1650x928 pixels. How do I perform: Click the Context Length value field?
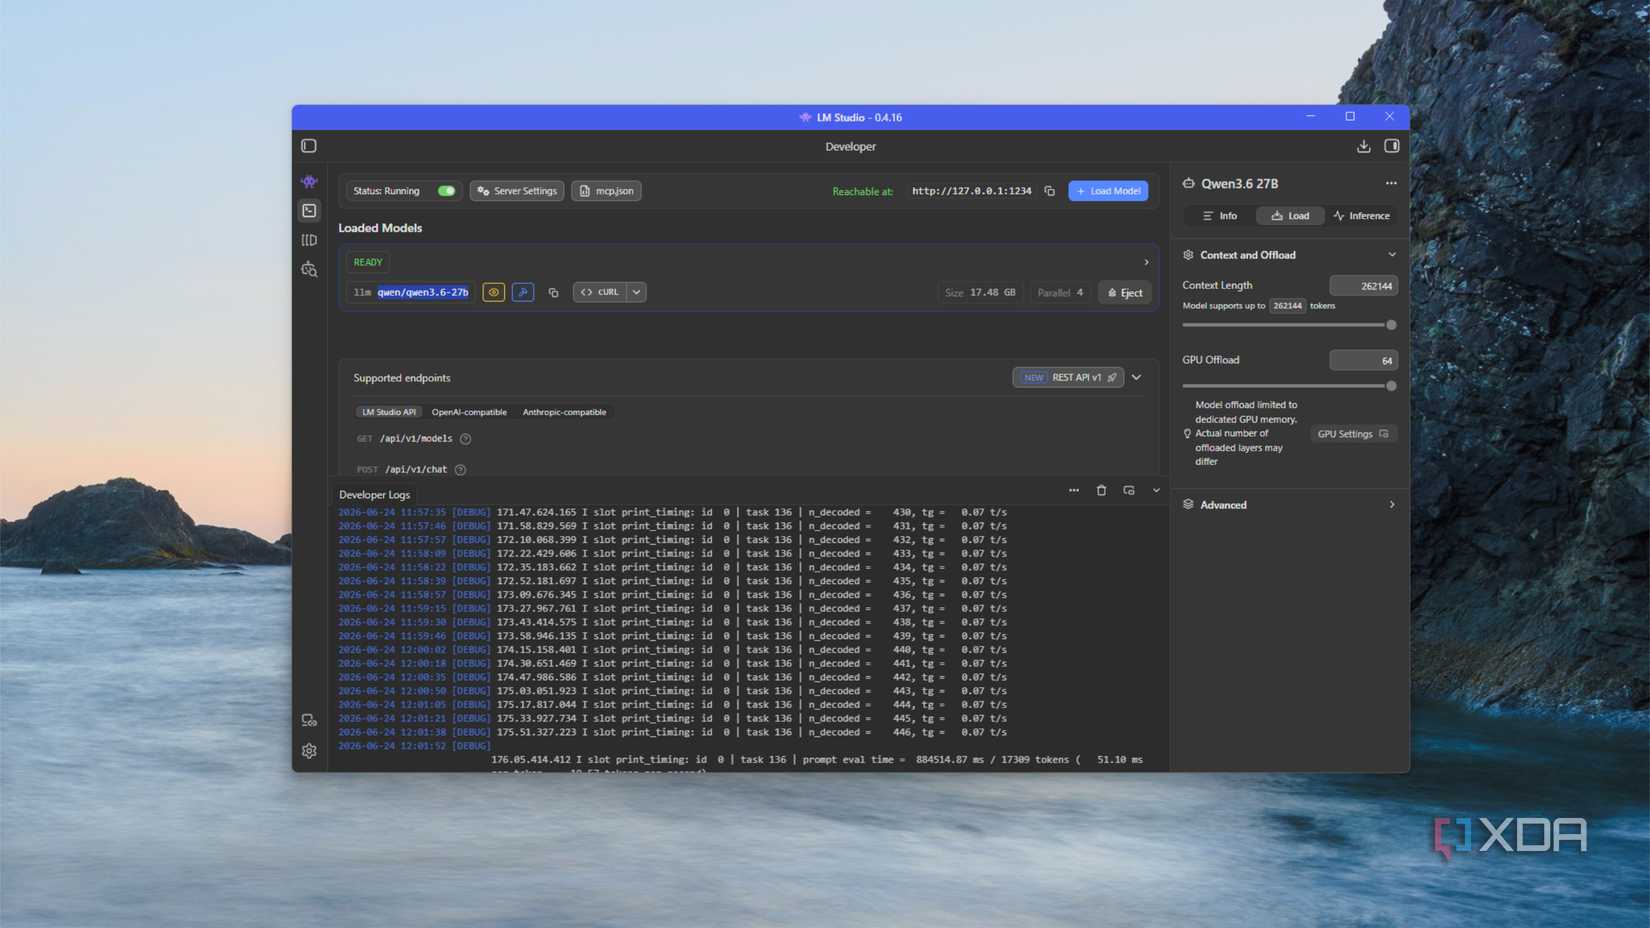coord(1363,286)
